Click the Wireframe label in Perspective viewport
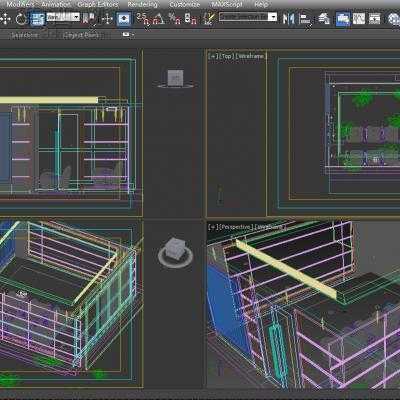Viewport: 400px width, 400px height. [x=269, y=227]
